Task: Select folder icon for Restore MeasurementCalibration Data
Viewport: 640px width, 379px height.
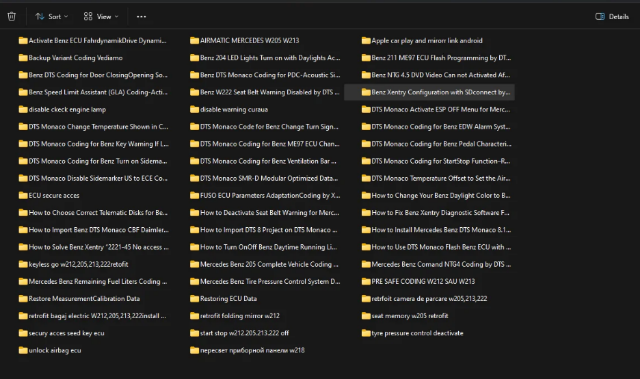Action: (23, 299)
